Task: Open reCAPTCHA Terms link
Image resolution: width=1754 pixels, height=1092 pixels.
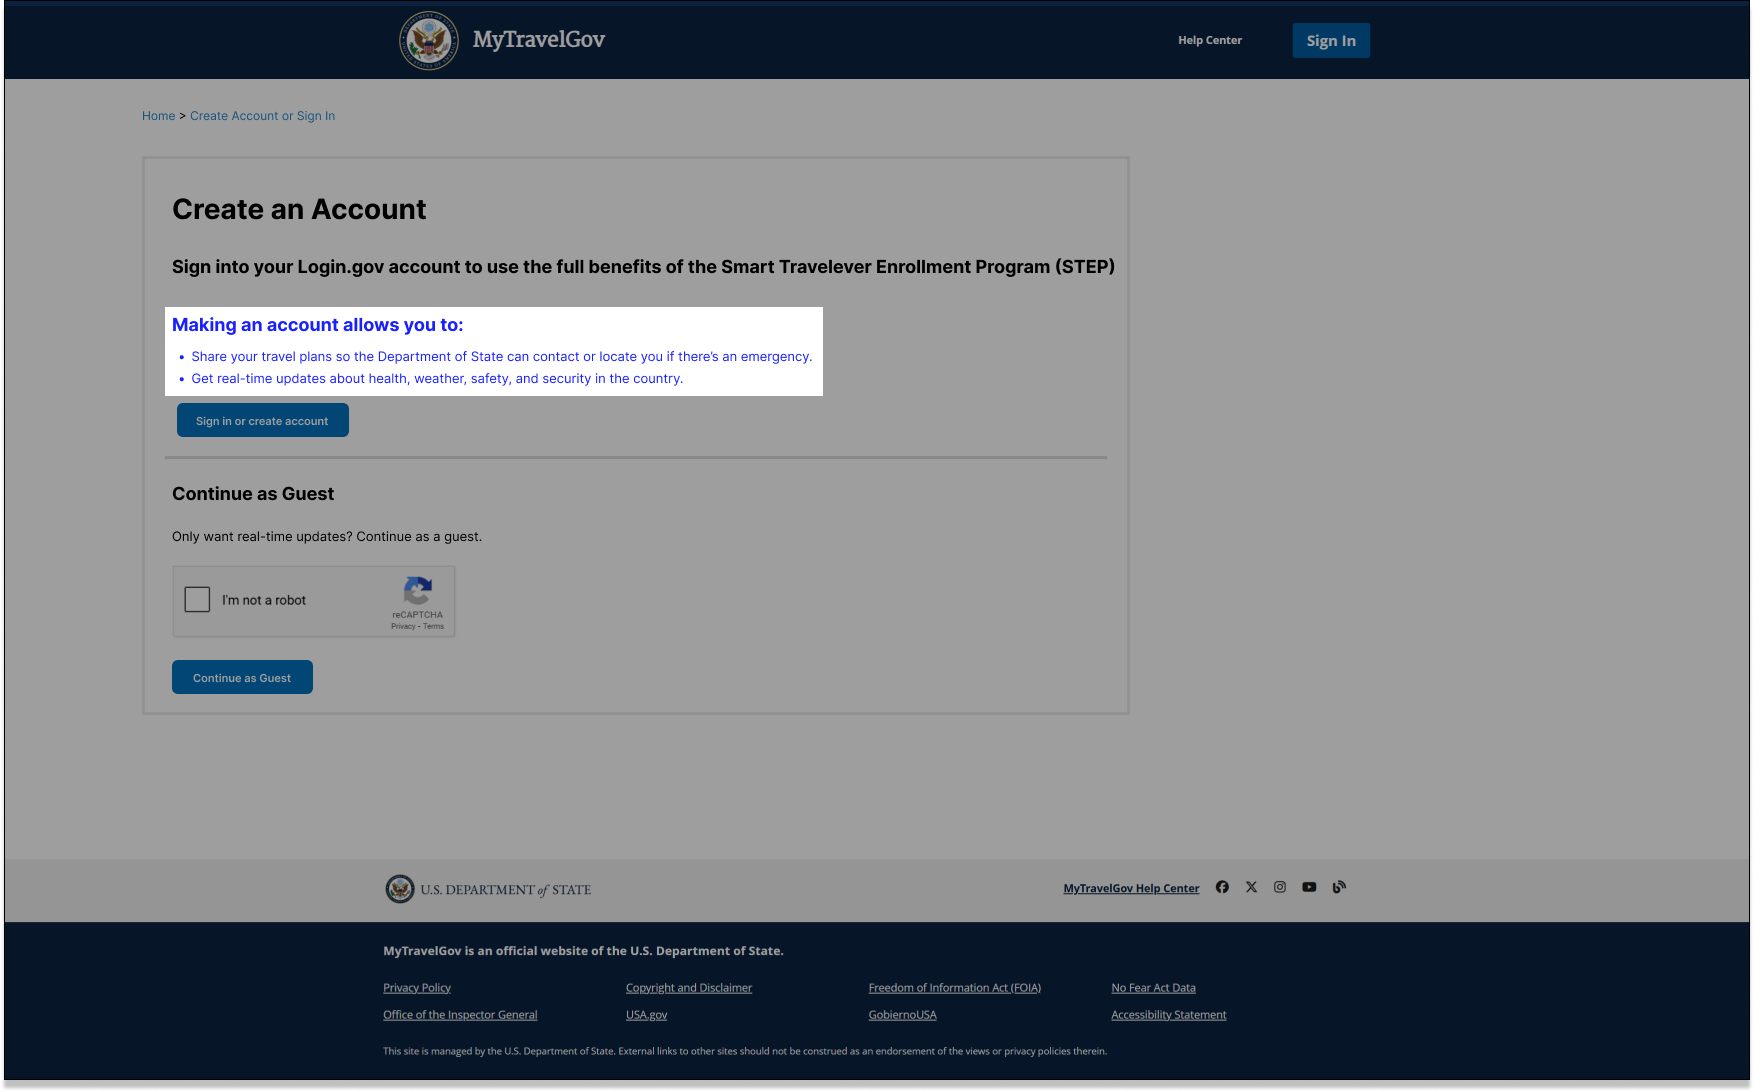Action: pyautogui.click(x=433, y=627)
